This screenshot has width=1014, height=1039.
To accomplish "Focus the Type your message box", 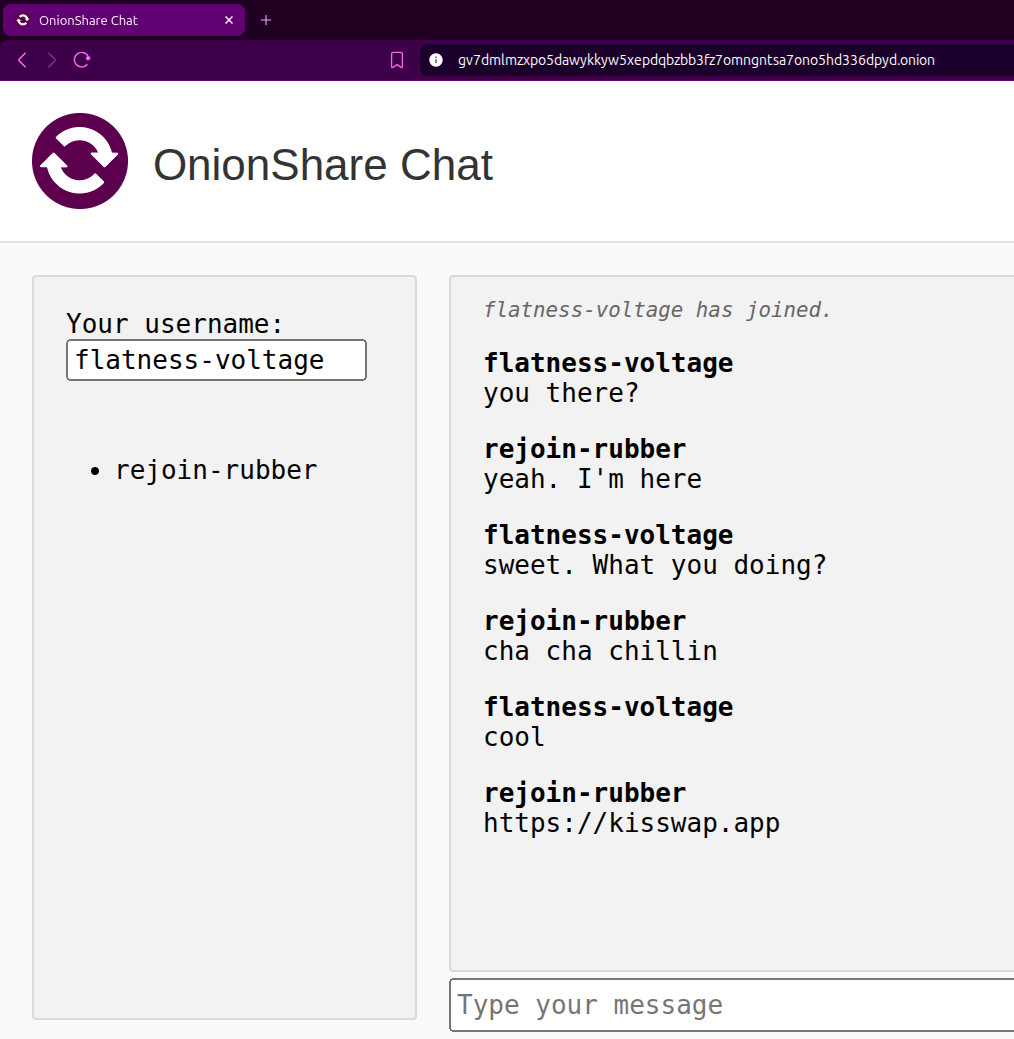I will pyautogui.click(x=732, y=1005).
